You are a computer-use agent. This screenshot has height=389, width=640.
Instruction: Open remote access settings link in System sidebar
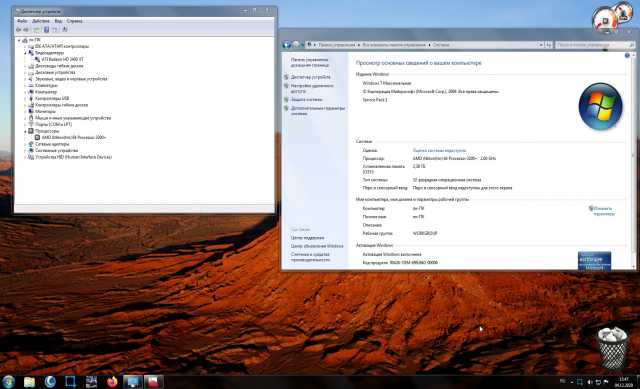click(x=312, y=89)
